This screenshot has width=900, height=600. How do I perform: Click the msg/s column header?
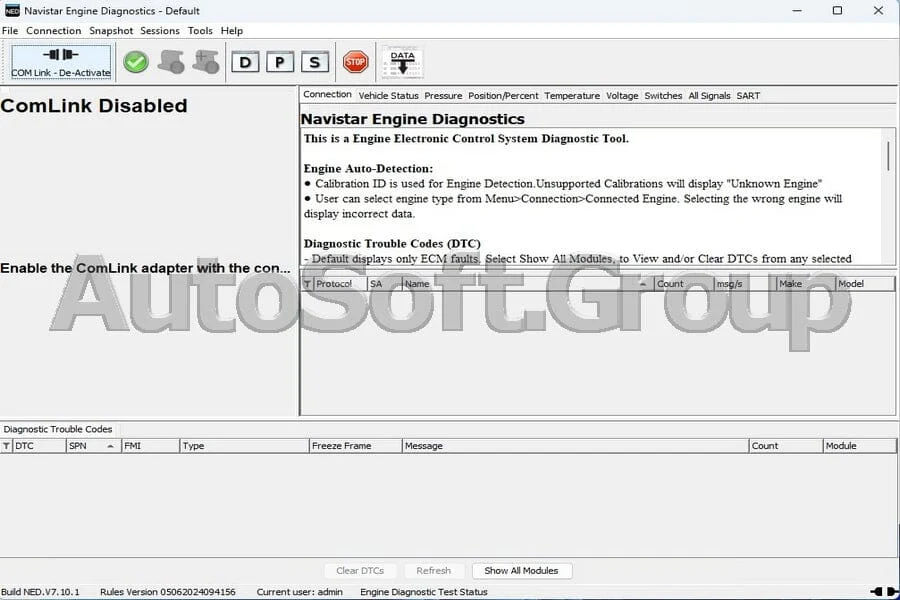click(746, 284)
